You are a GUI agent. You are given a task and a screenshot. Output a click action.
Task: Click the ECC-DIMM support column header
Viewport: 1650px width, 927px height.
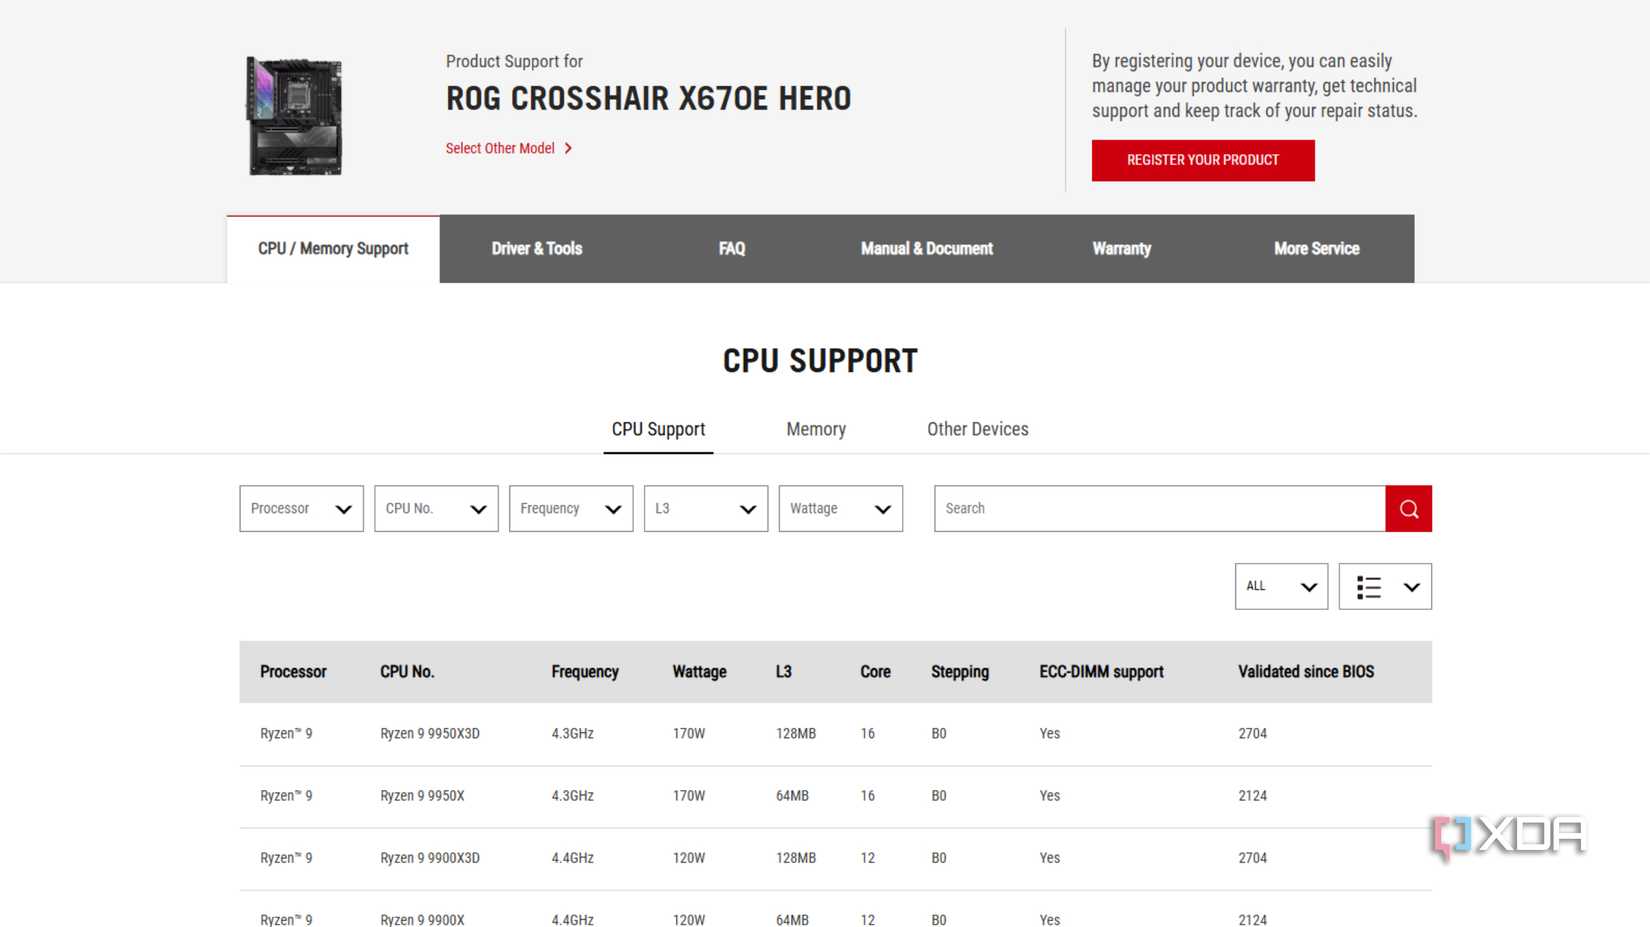pyautogui.click(x=1101, y=672)
